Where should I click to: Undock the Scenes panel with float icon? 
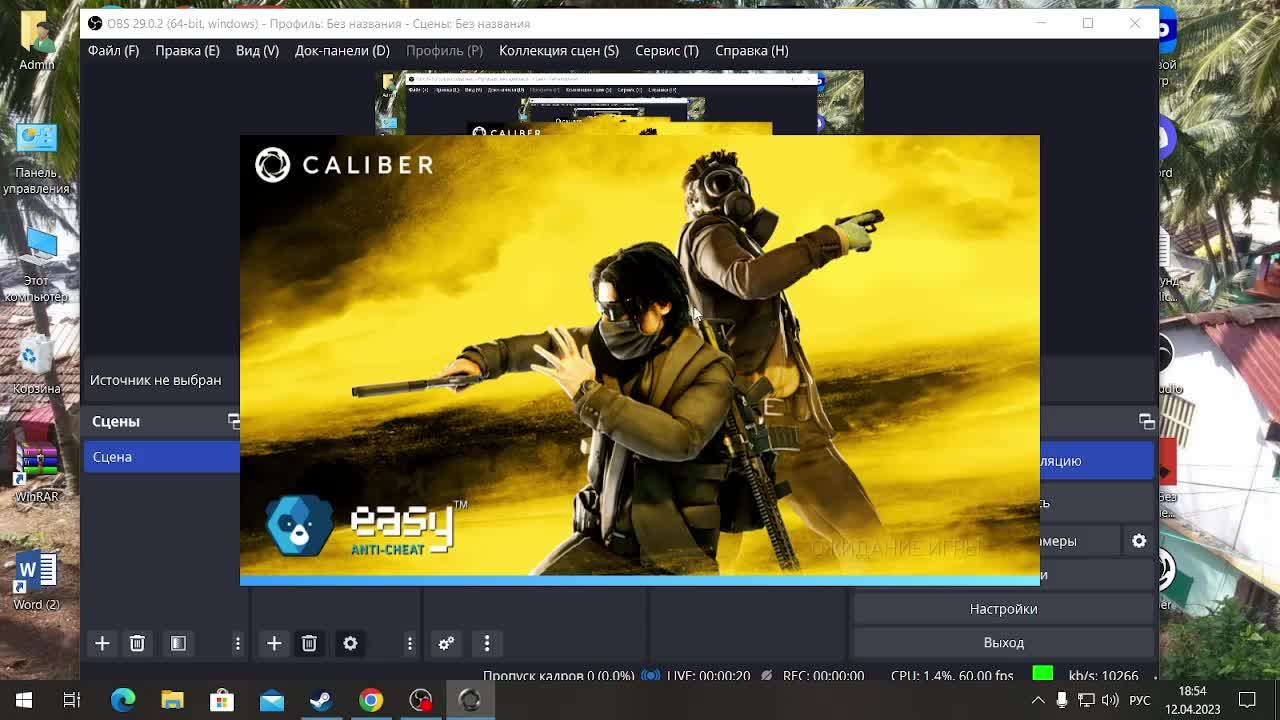coord(234,421)
